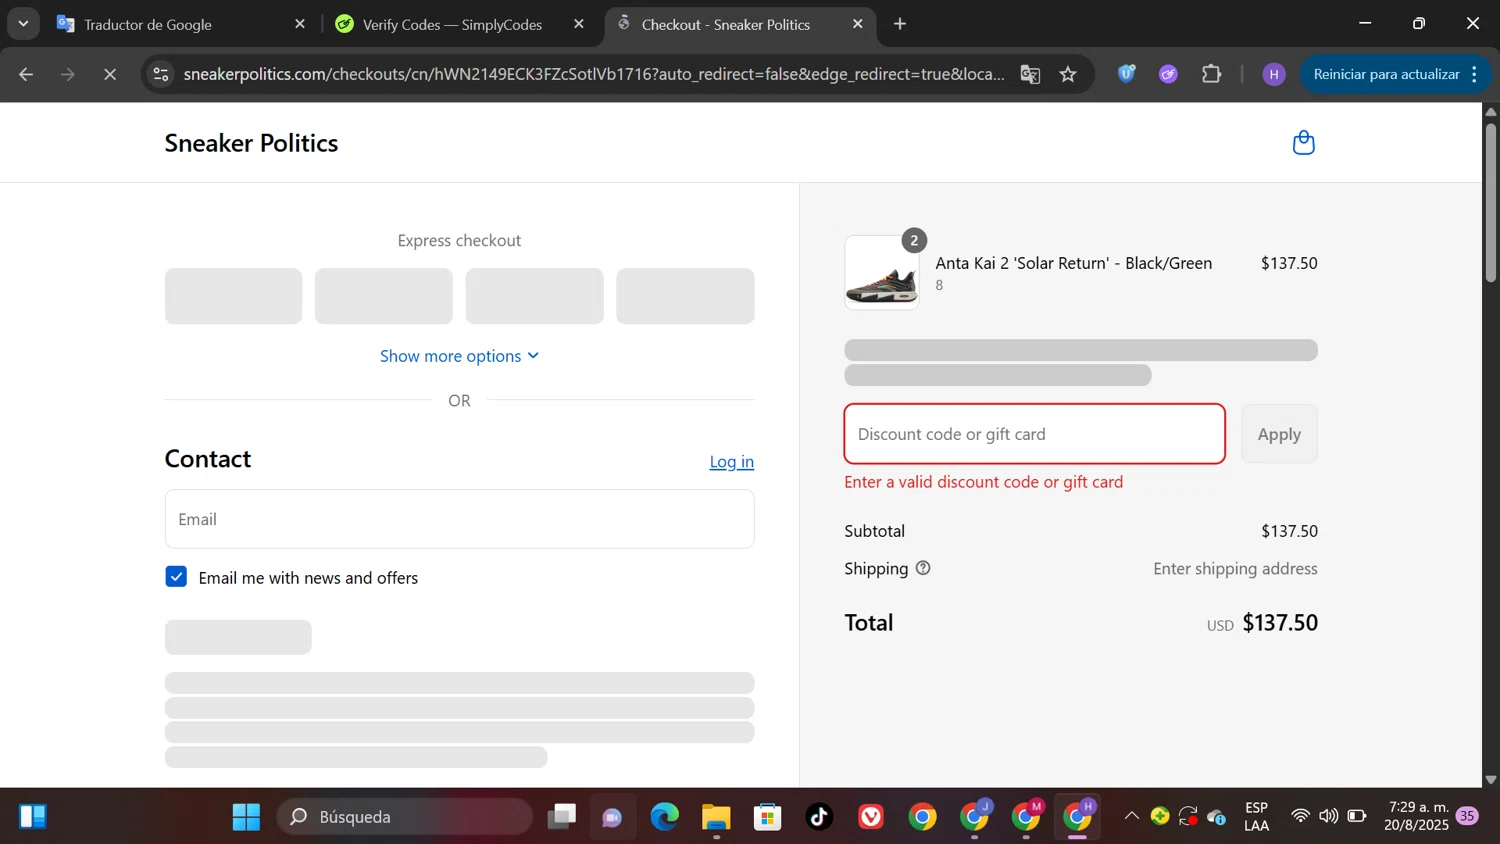Open File Explorer from the taskbar

[716, 817]
